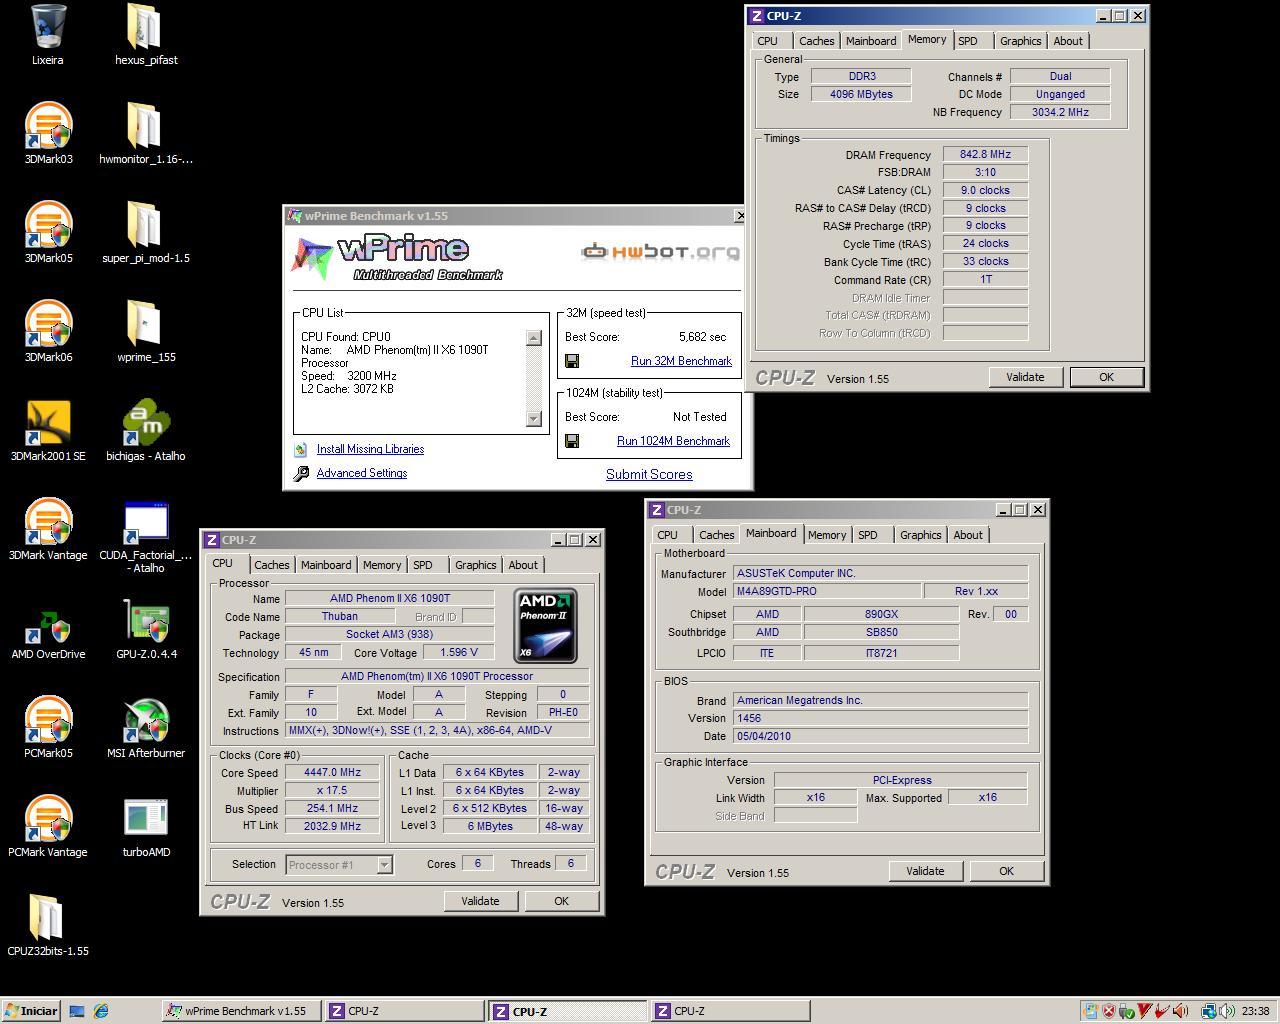
Task: Click the Core Speed 4447.0 MHz field
Action: coord(332,772)
